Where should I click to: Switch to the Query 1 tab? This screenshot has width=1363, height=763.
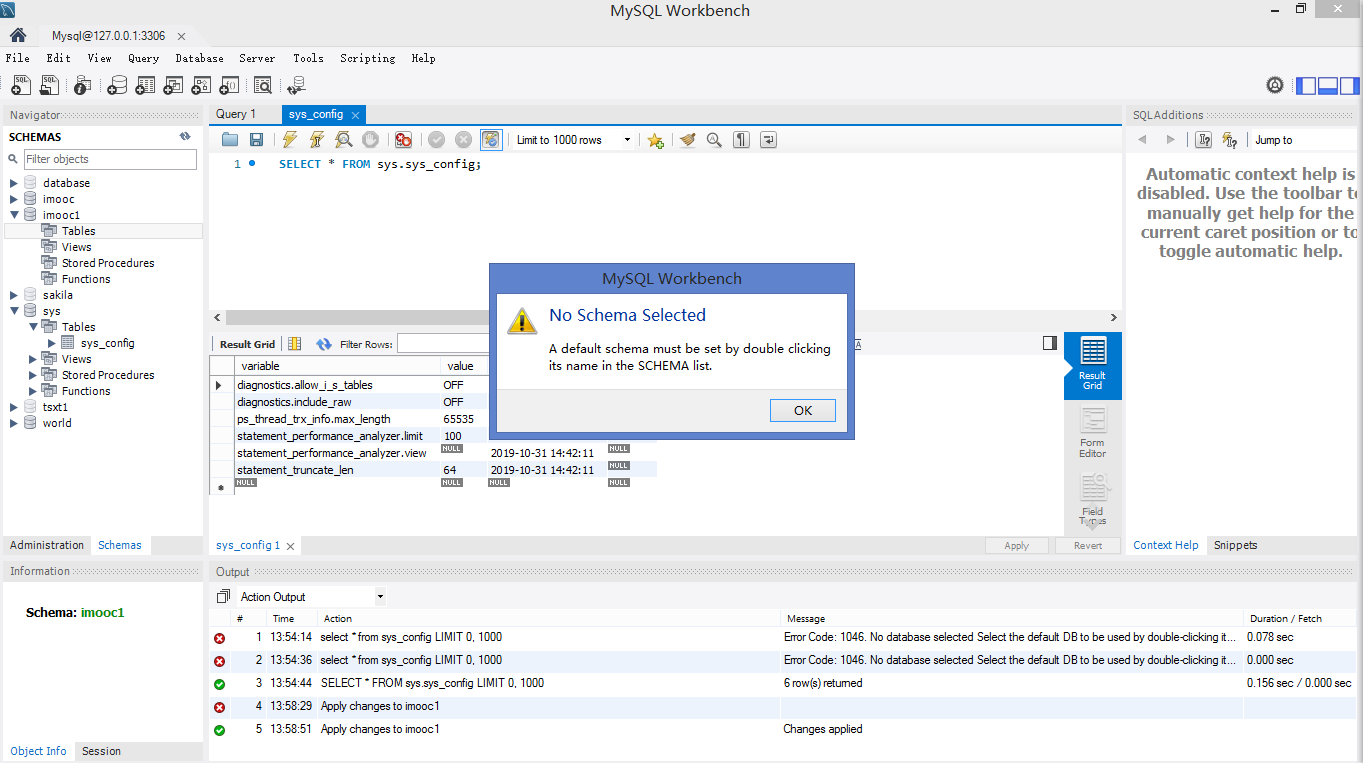click(x=236, y=114)
